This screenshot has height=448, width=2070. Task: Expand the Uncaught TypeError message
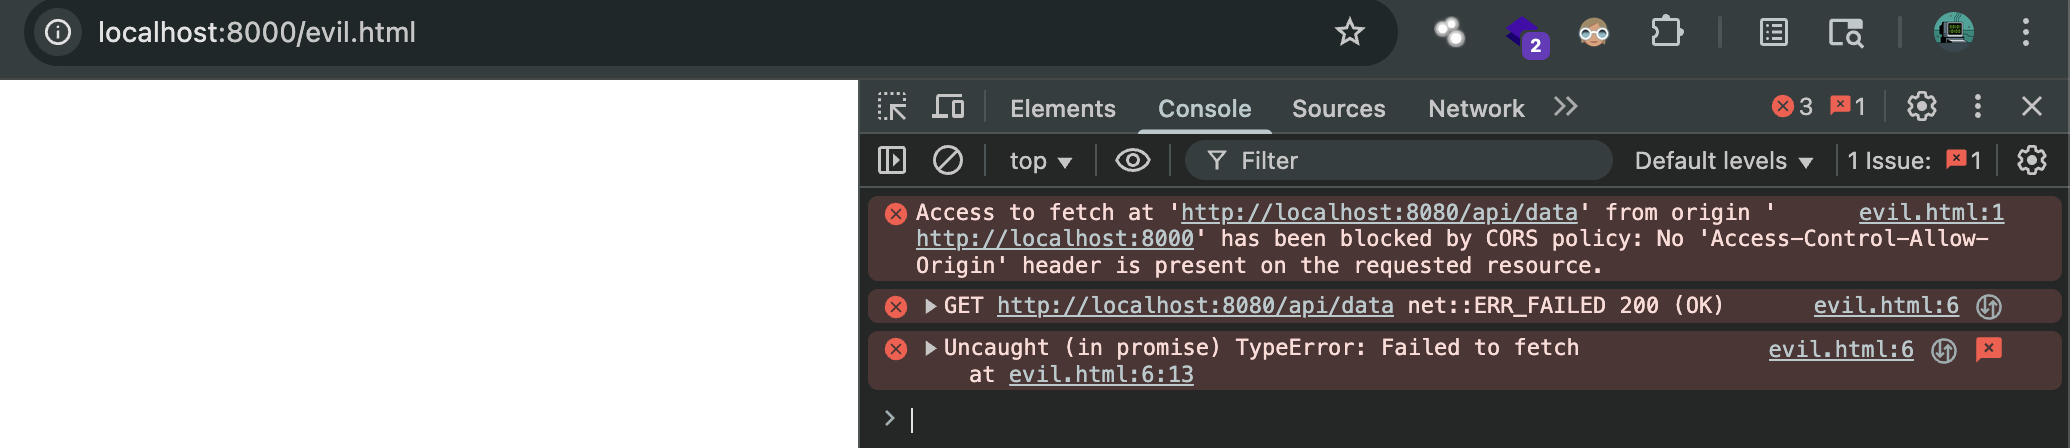click(x=931, y=348)
